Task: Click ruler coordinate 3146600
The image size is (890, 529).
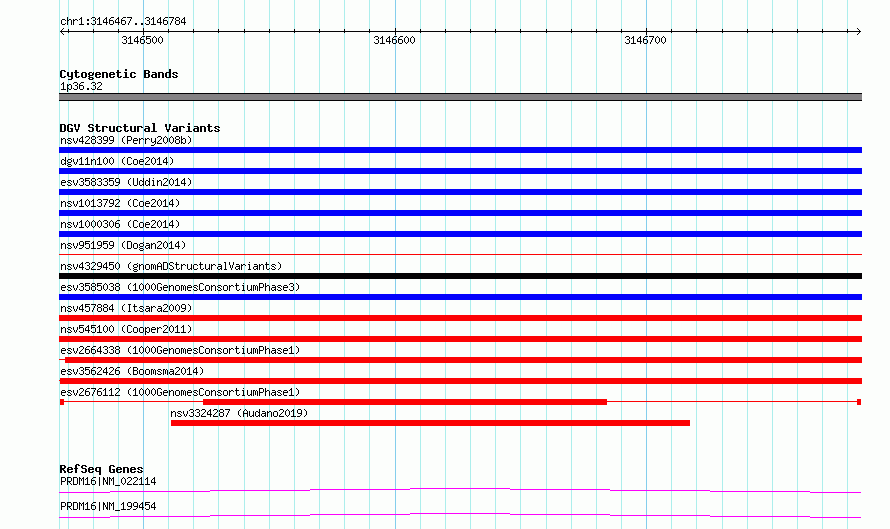Action: coord(394,40)
